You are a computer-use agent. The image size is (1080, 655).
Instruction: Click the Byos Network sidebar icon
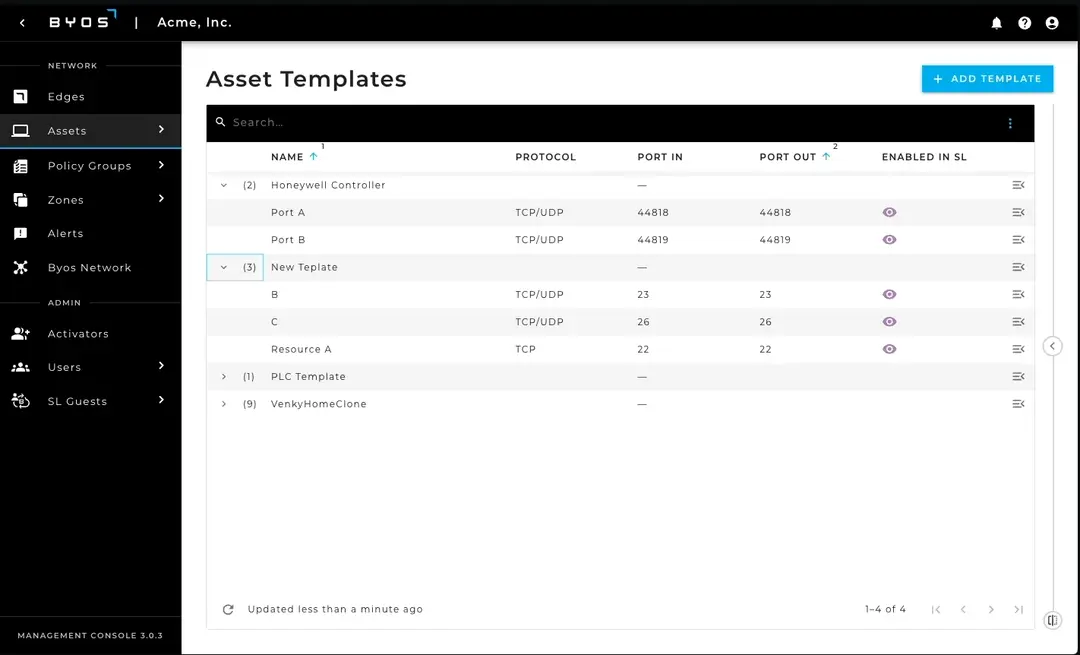21,267
